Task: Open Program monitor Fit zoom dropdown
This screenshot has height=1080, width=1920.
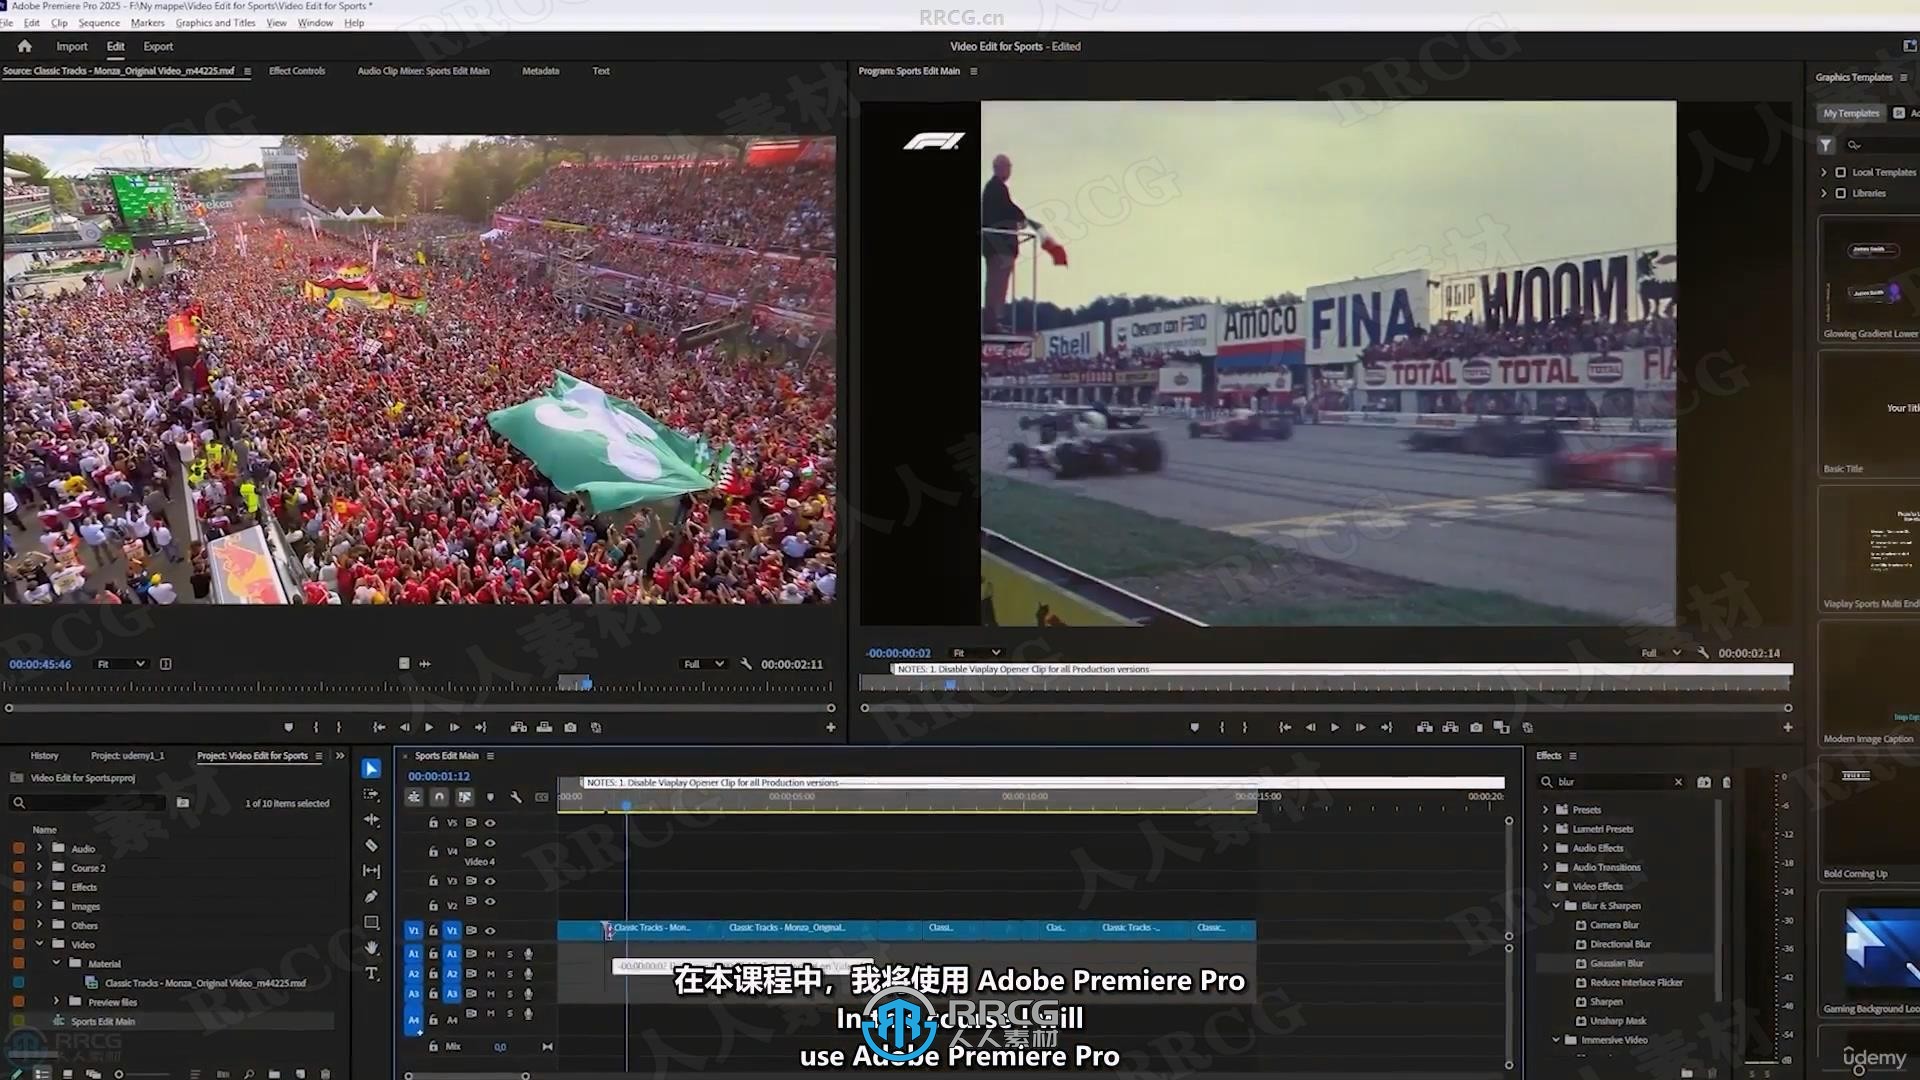Action: [x=976, y=653]
